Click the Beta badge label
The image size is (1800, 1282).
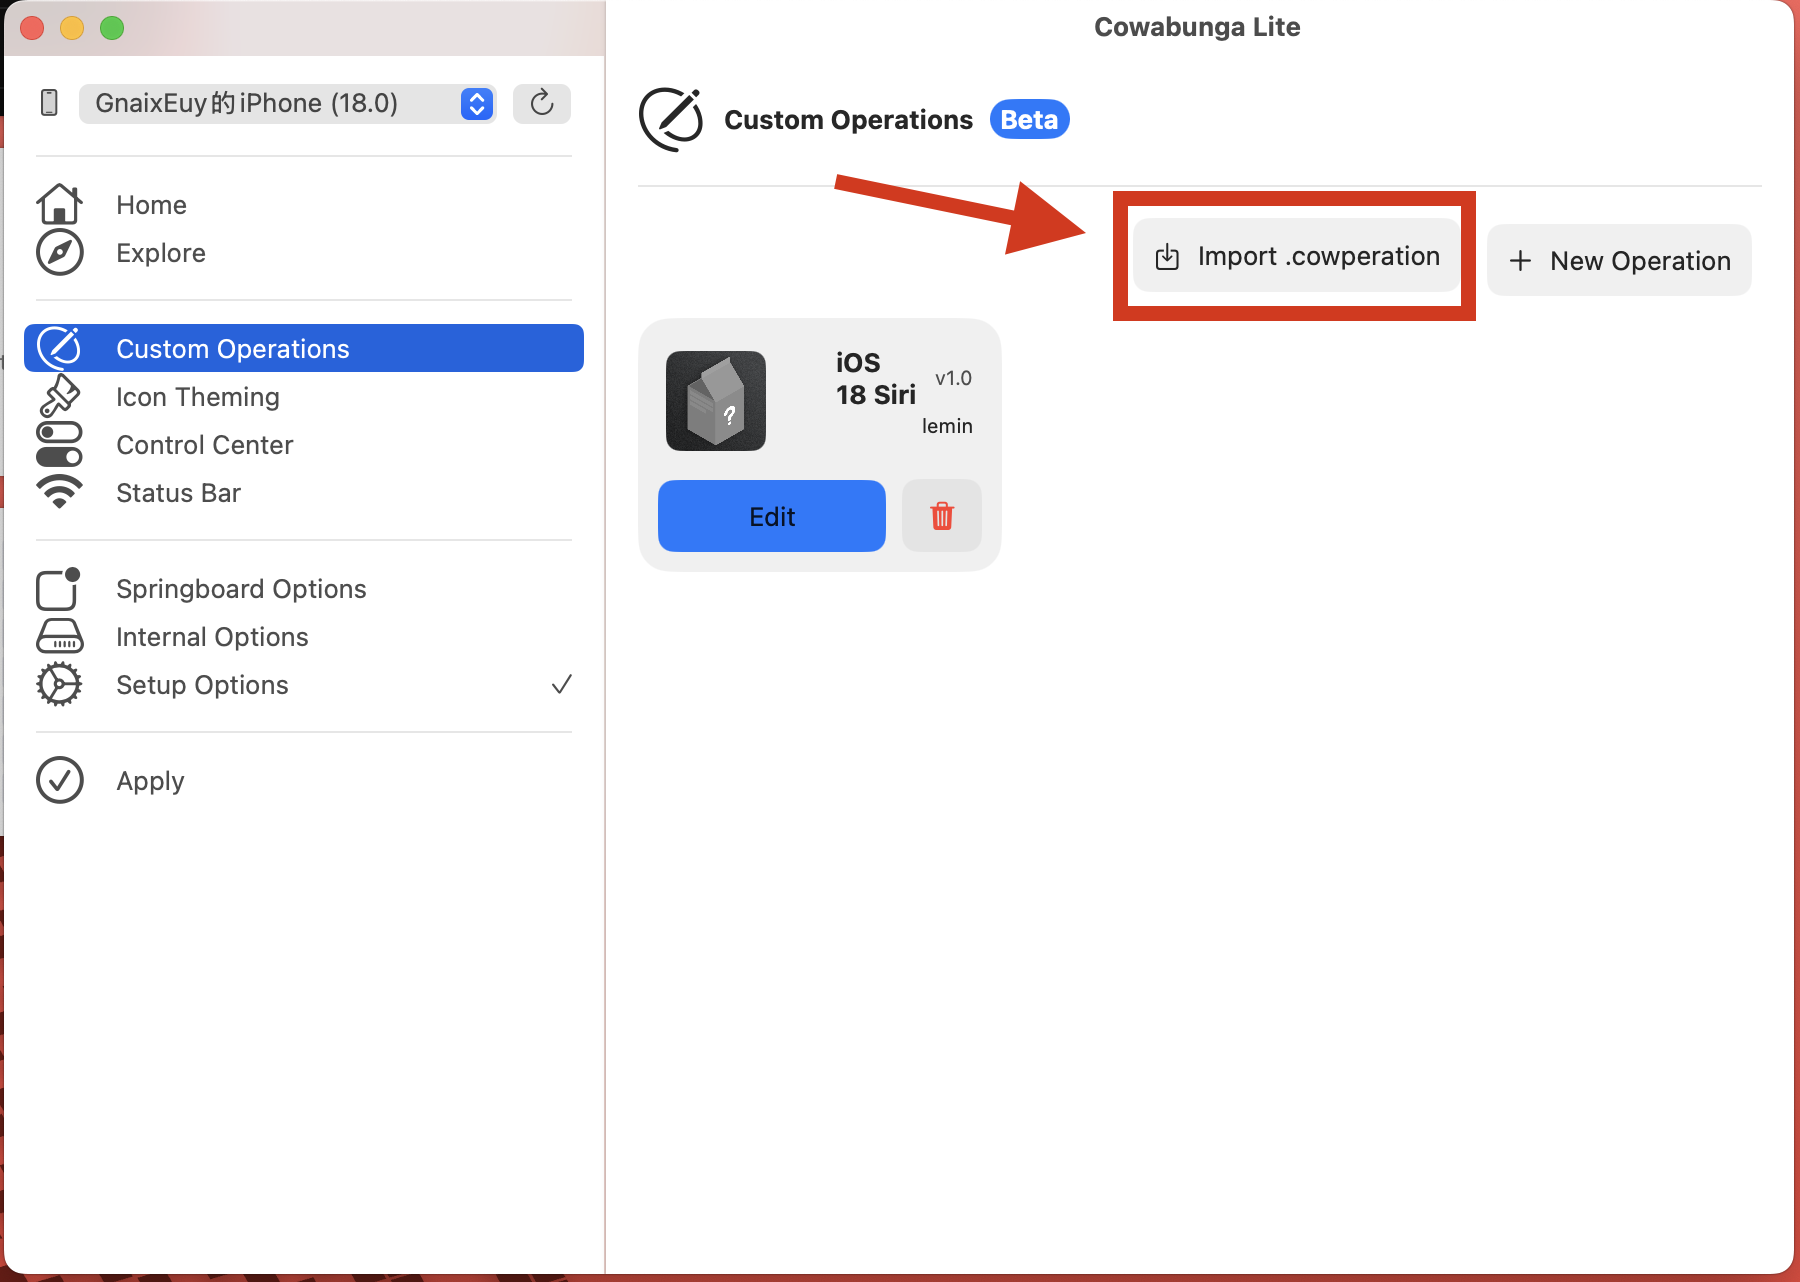(1029, 120)
